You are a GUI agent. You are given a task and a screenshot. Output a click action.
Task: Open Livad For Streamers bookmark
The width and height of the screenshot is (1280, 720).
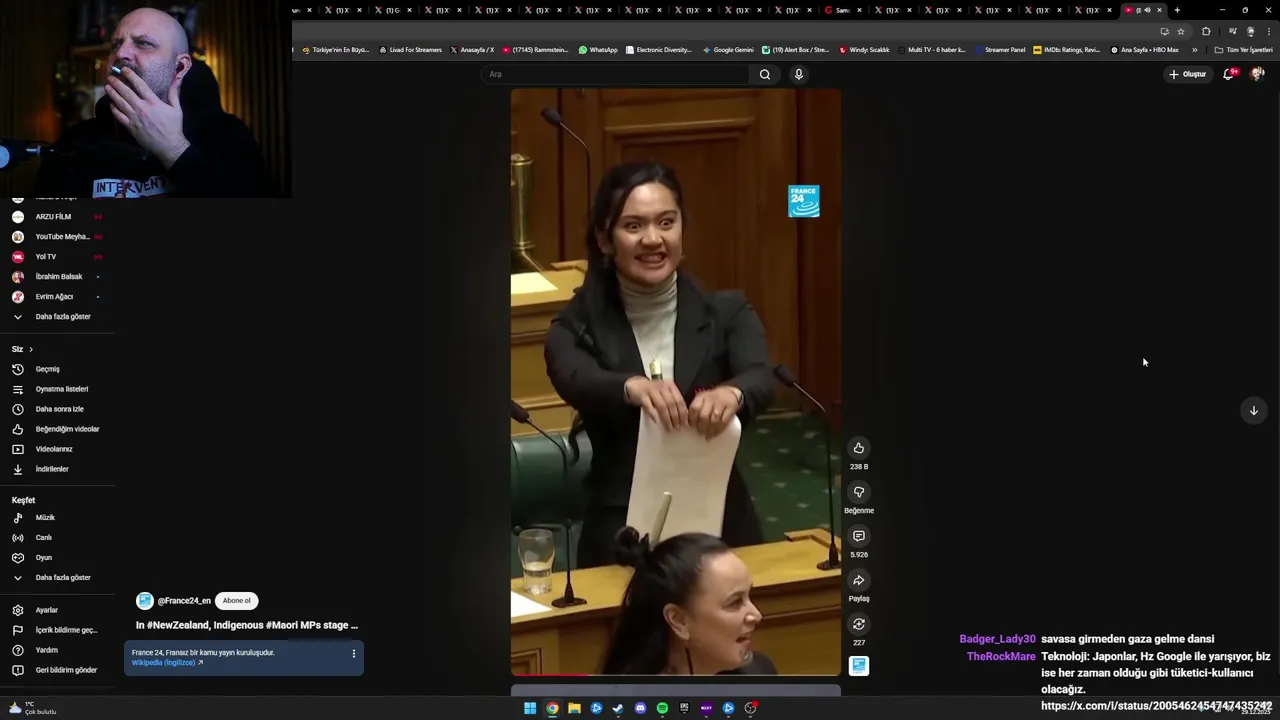coord(410,50)
